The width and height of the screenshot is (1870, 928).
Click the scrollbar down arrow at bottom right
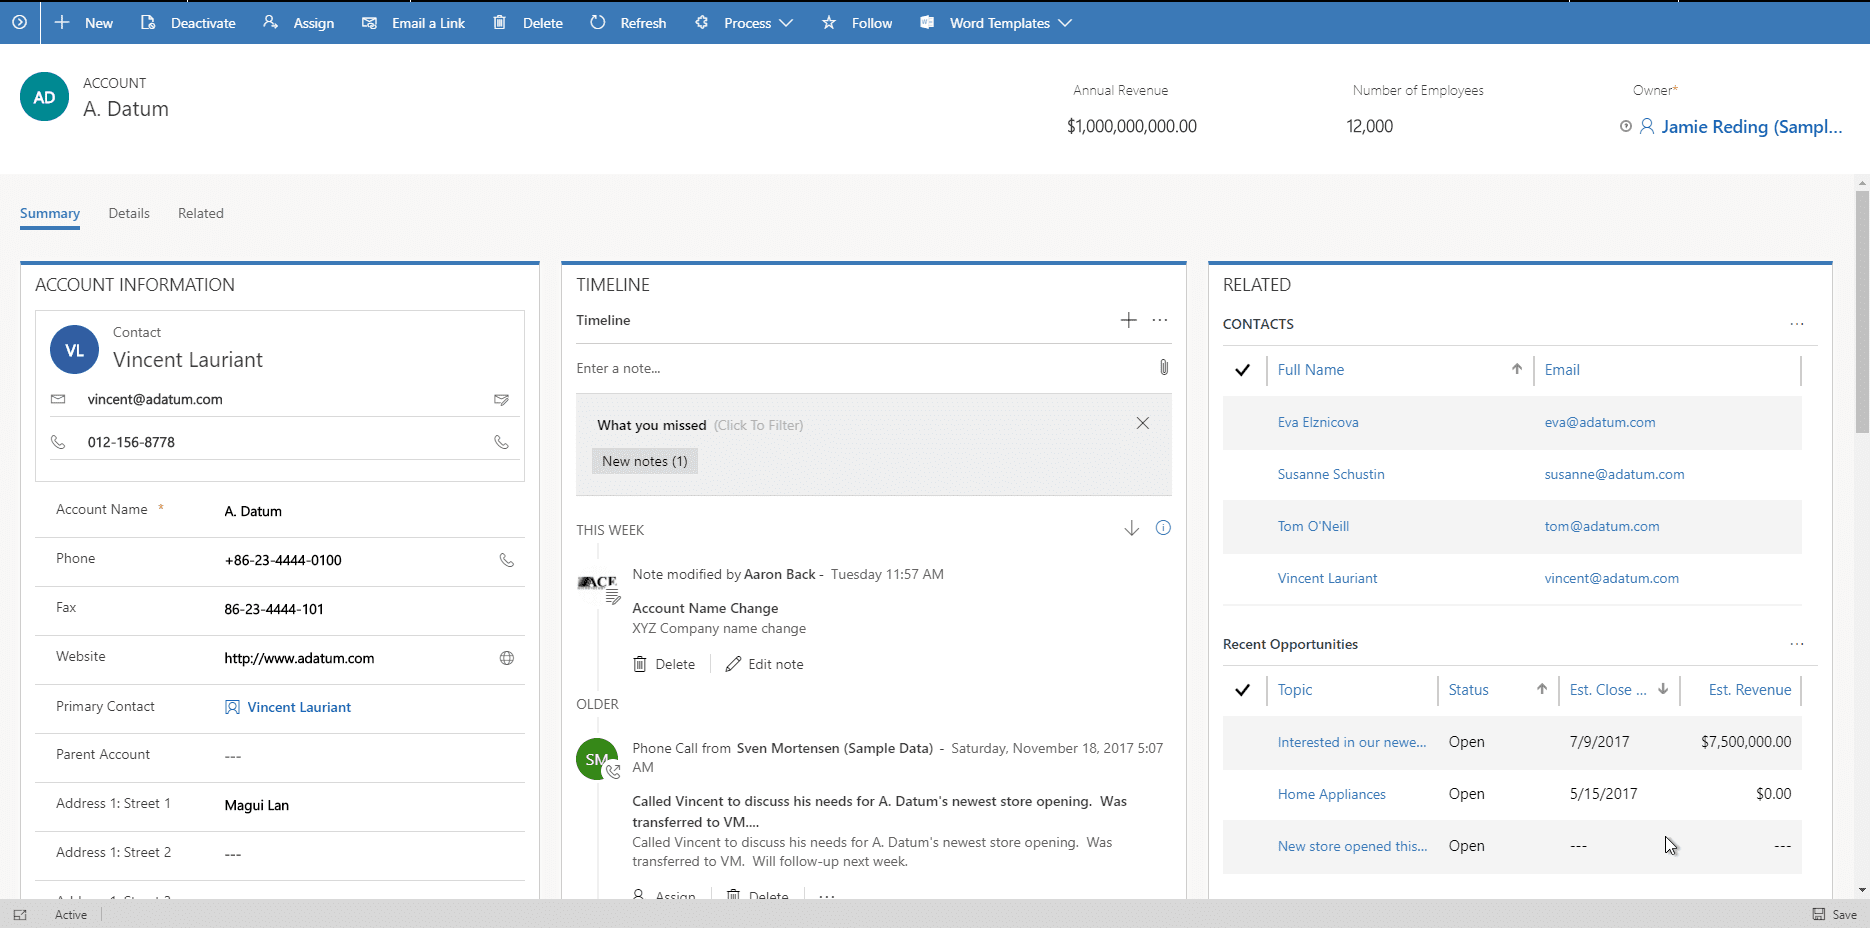1862,890
